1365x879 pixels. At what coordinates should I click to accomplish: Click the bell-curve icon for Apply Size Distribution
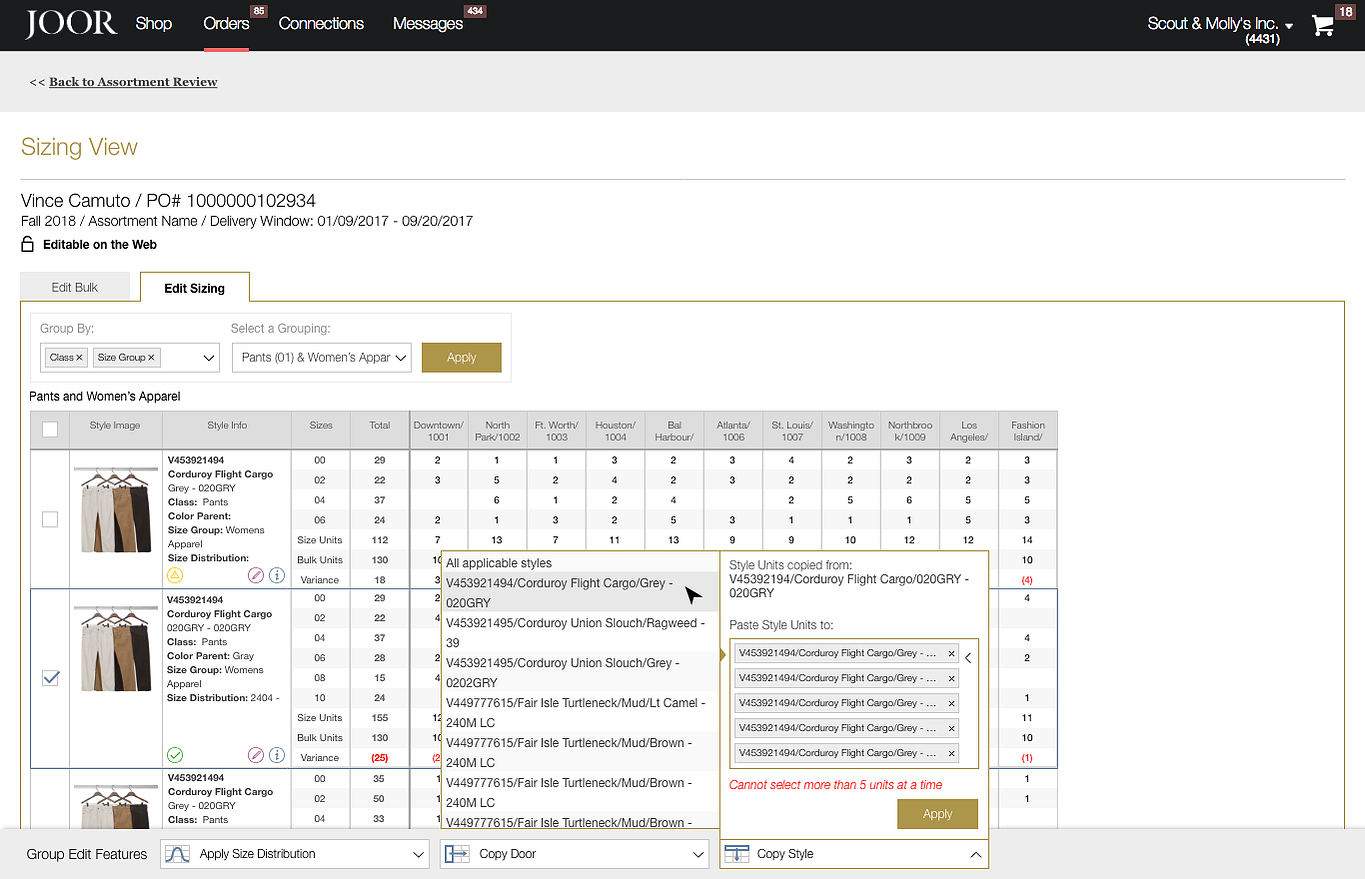[177, 854]
